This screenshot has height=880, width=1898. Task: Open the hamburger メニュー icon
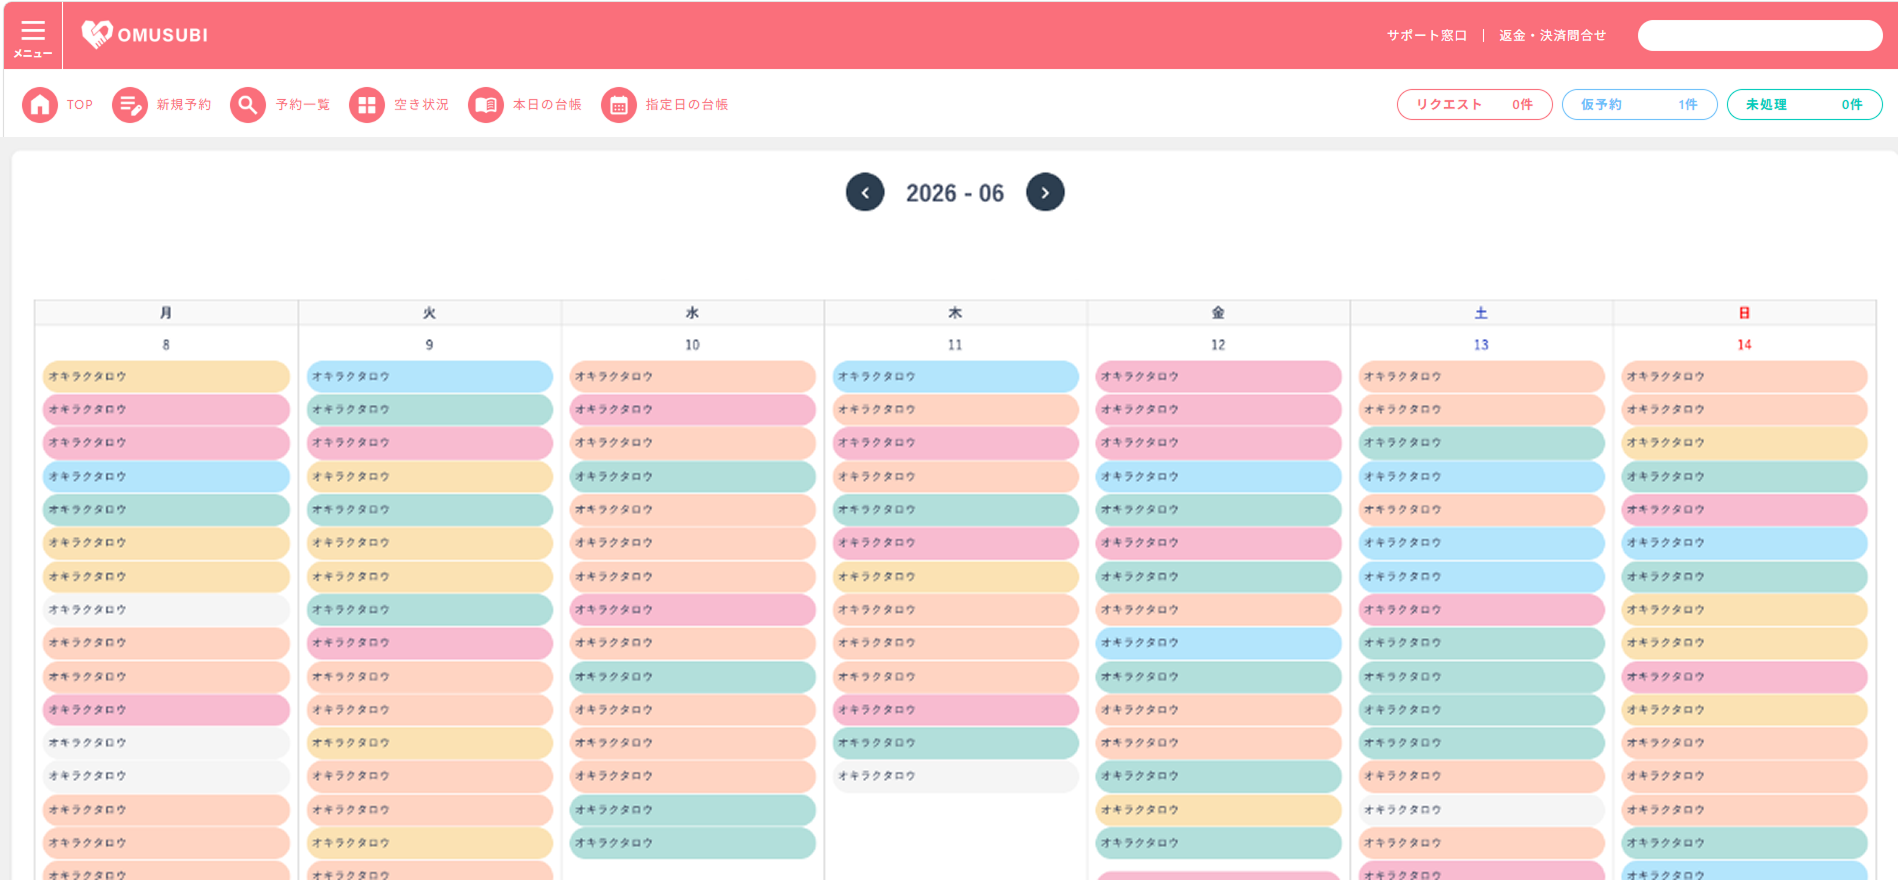[33, 36]
